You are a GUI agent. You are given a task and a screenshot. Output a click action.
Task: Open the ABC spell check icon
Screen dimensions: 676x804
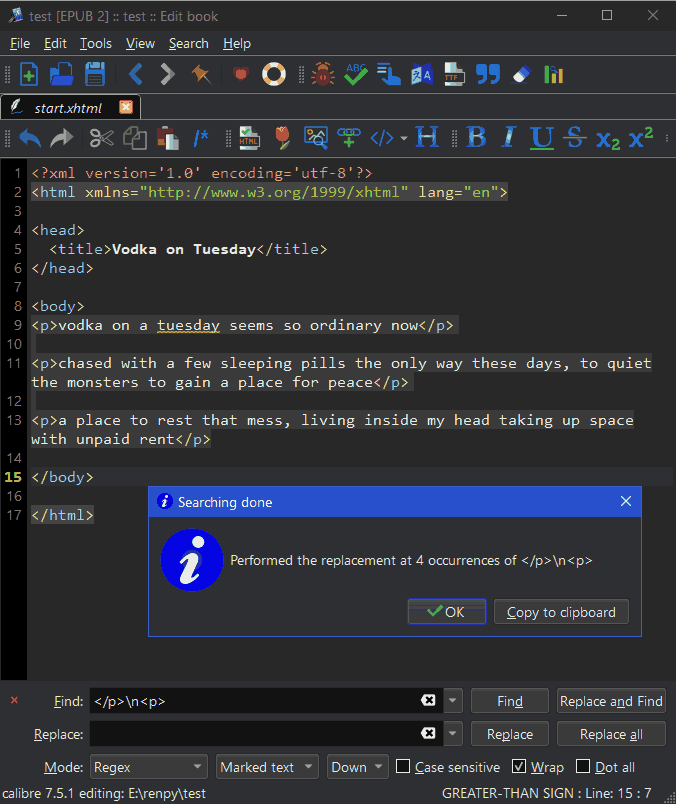(x=356, y=74)
